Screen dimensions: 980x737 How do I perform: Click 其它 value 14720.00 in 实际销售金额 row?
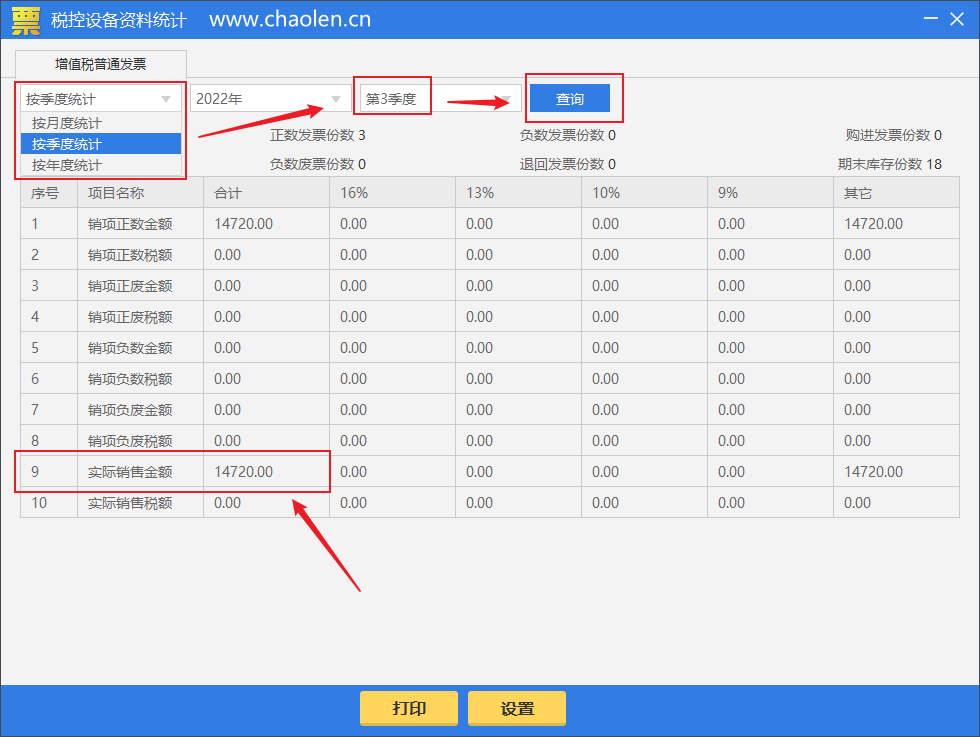point(873,472)
